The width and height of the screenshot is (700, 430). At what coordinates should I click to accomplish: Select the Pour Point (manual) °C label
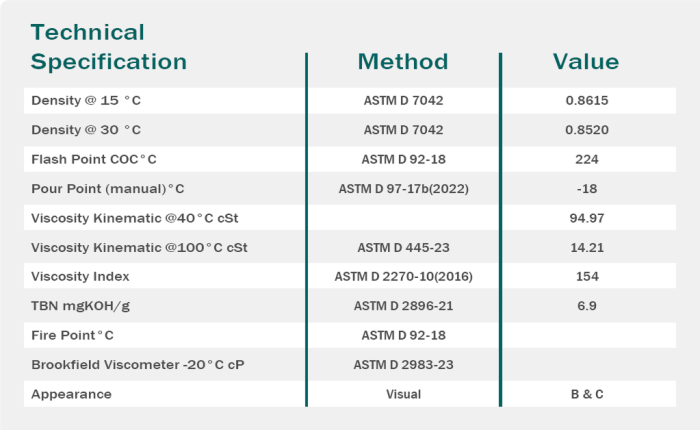tap(108, 188)
